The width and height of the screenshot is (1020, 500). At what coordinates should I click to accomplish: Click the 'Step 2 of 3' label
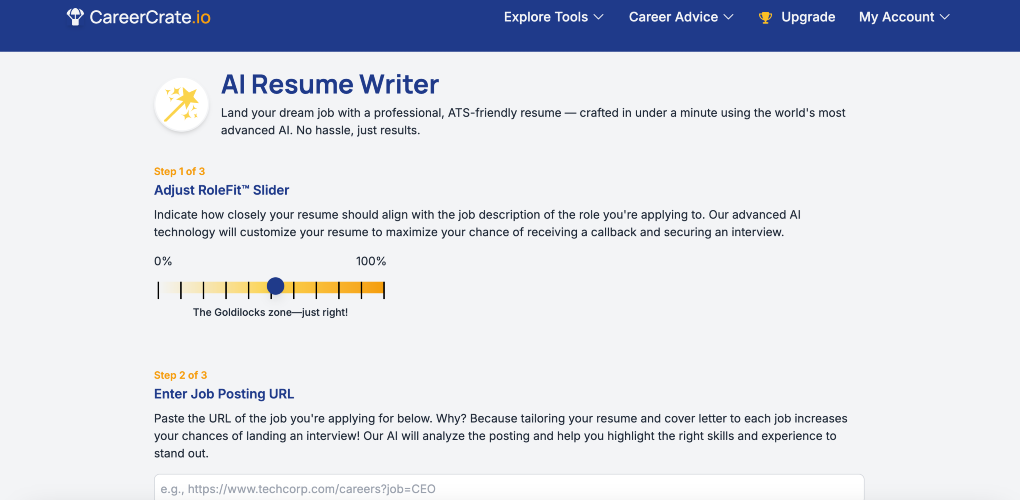coord(180,375)
